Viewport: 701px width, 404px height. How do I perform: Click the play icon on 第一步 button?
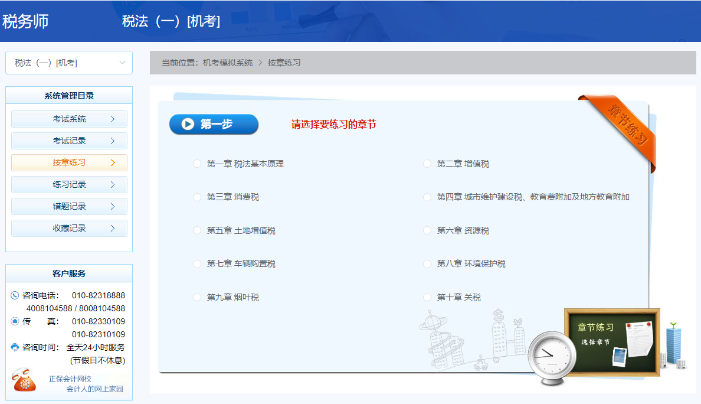click(x=188, y=124)
